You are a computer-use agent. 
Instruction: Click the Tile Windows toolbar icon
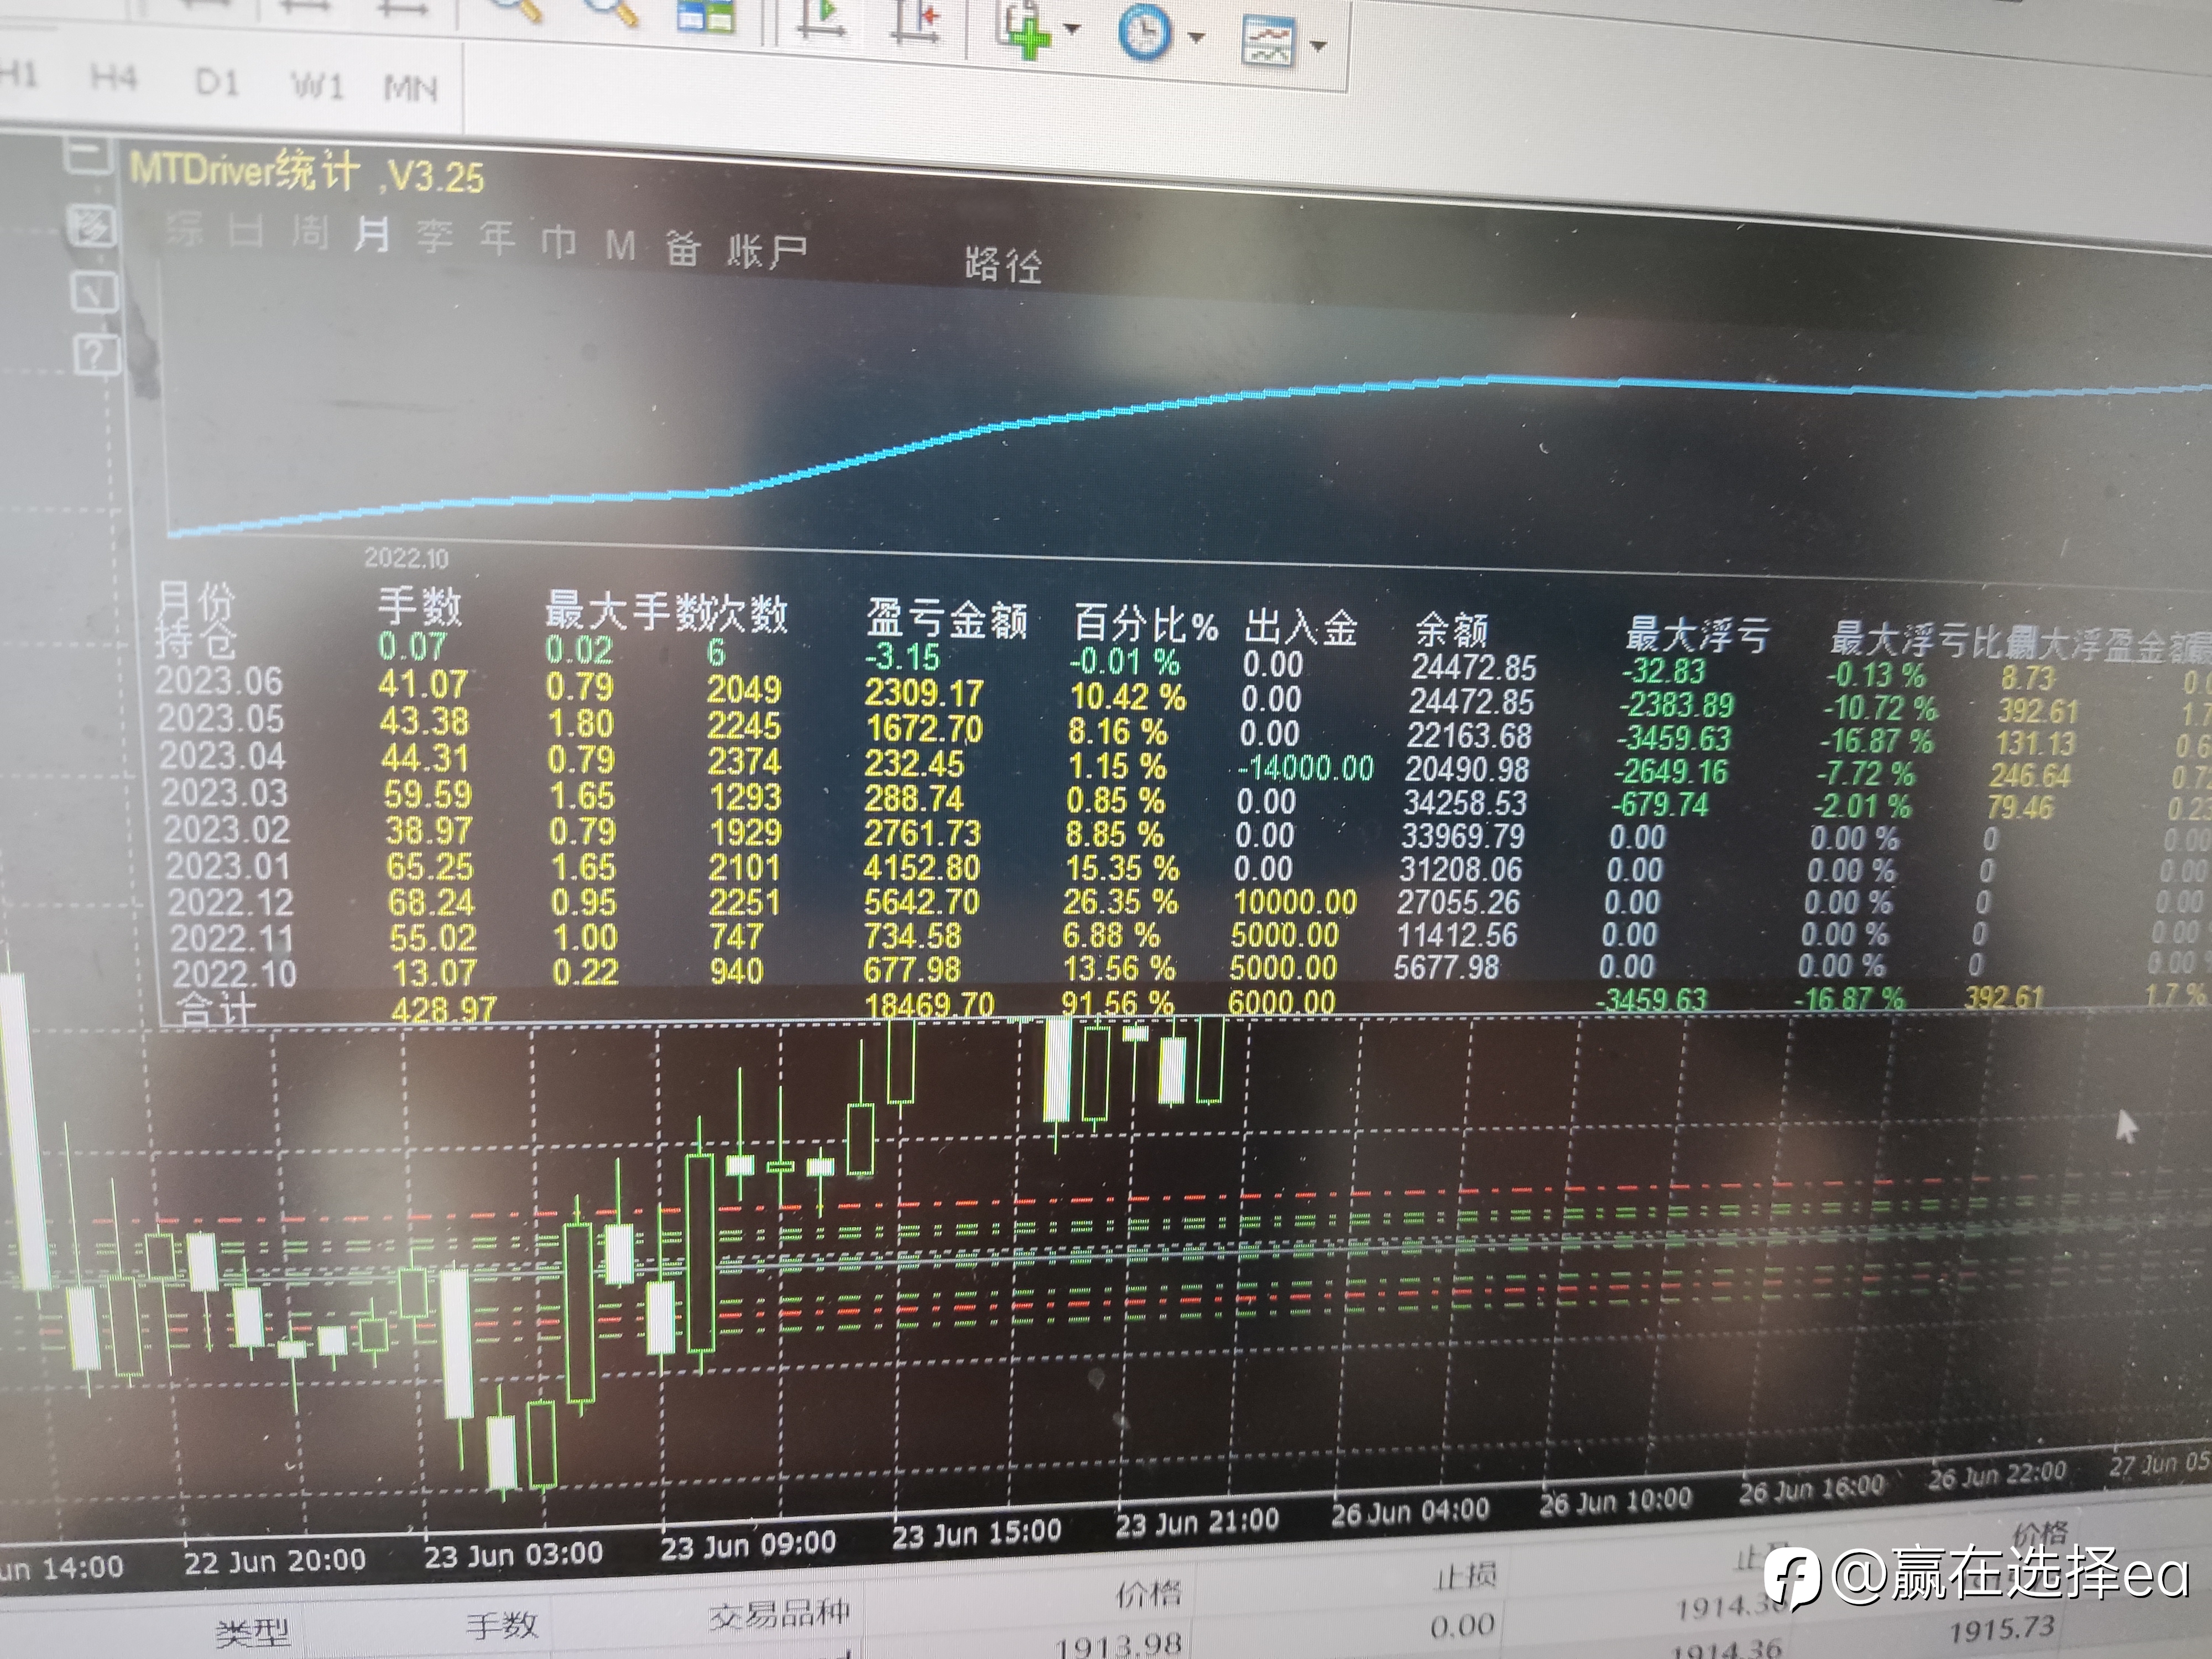click(x=705, y=16)
